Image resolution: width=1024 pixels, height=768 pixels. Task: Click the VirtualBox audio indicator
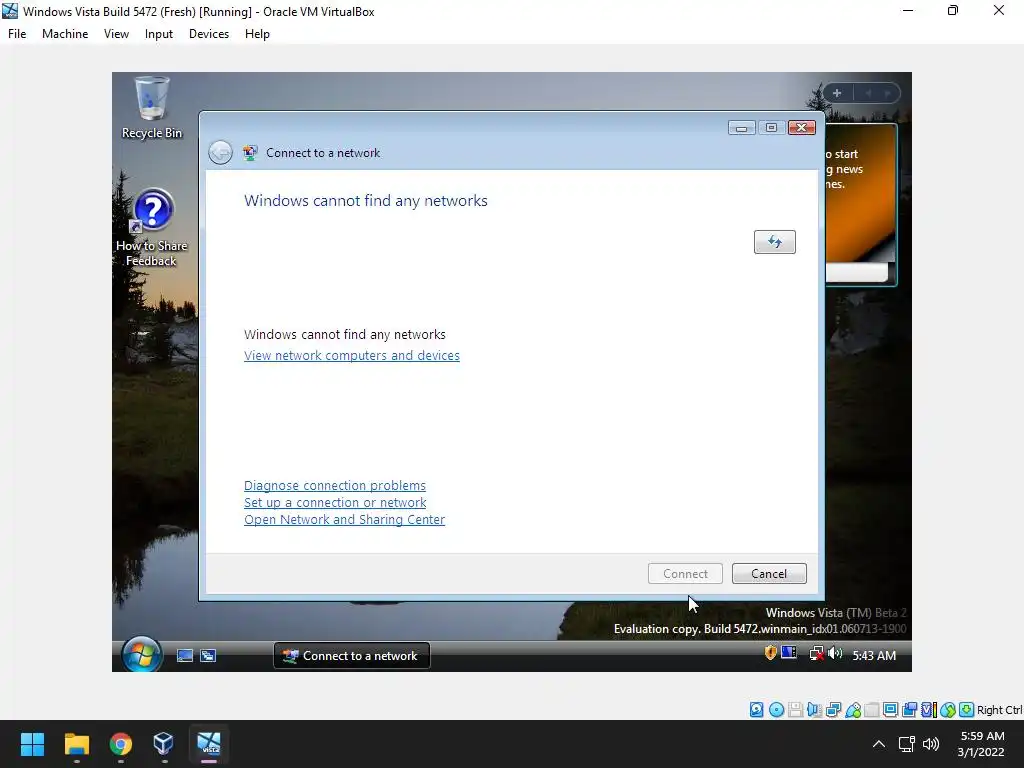tap(814, 710)
